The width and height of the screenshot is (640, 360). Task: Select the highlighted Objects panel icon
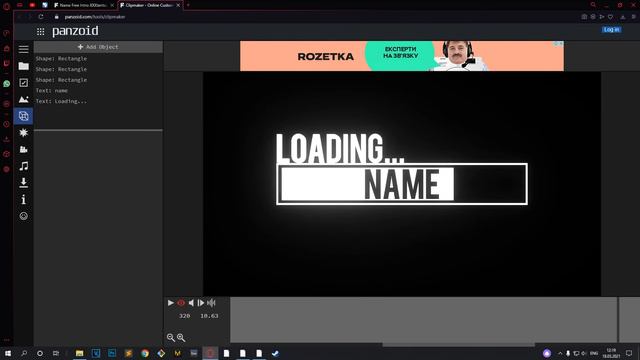click(x=24, y=116)
